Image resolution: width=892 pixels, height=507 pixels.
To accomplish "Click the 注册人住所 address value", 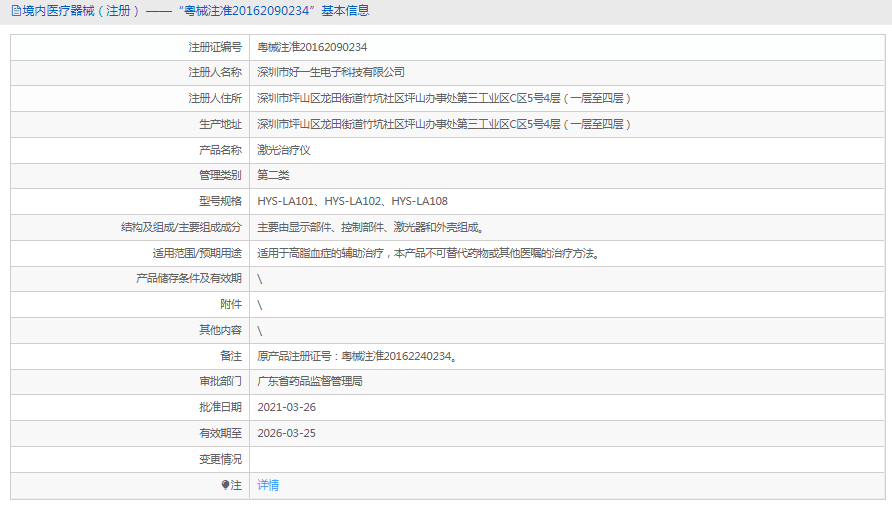I will 444,98.
